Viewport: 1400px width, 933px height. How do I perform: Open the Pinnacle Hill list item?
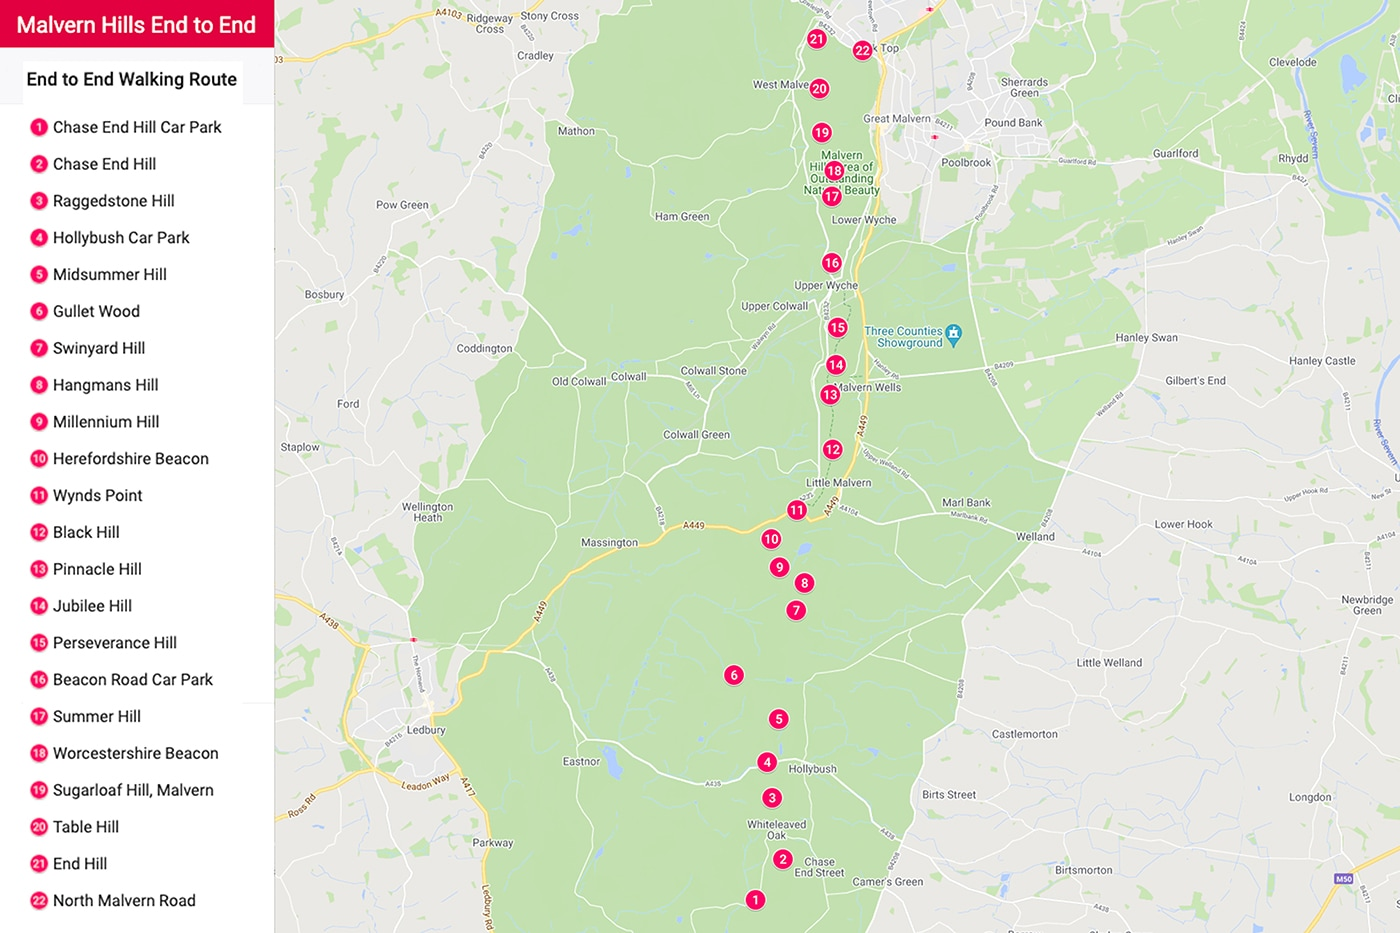click(x=97, y=568)
